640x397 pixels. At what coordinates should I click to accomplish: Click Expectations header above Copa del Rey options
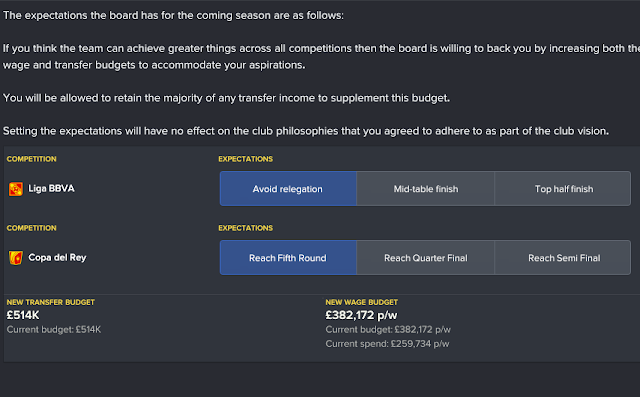click(x=245, y=228)
